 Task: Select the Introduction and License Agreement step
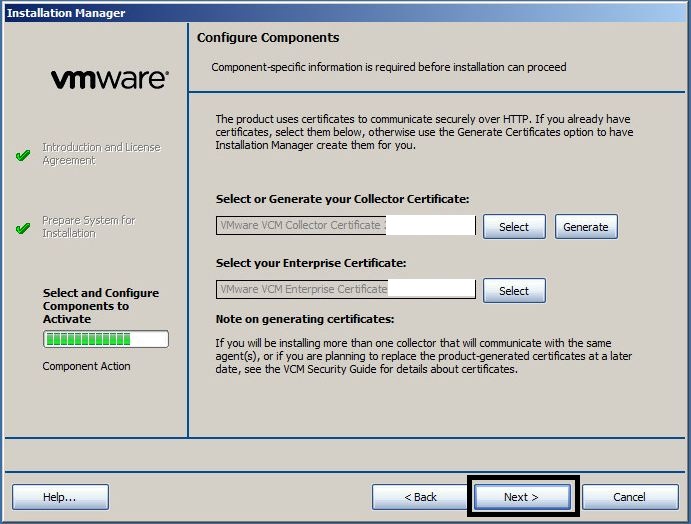click(100, 154)
